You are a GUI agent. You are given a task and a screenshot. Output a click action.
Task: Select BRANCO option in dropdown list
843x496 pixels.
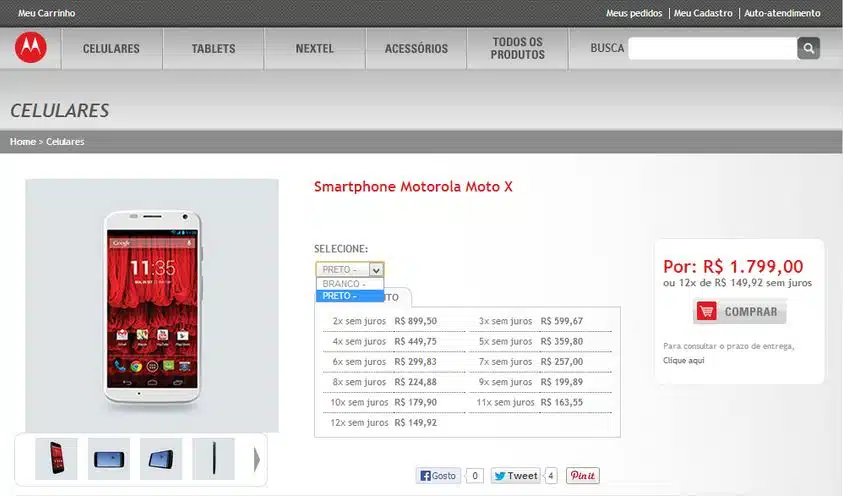349,284
